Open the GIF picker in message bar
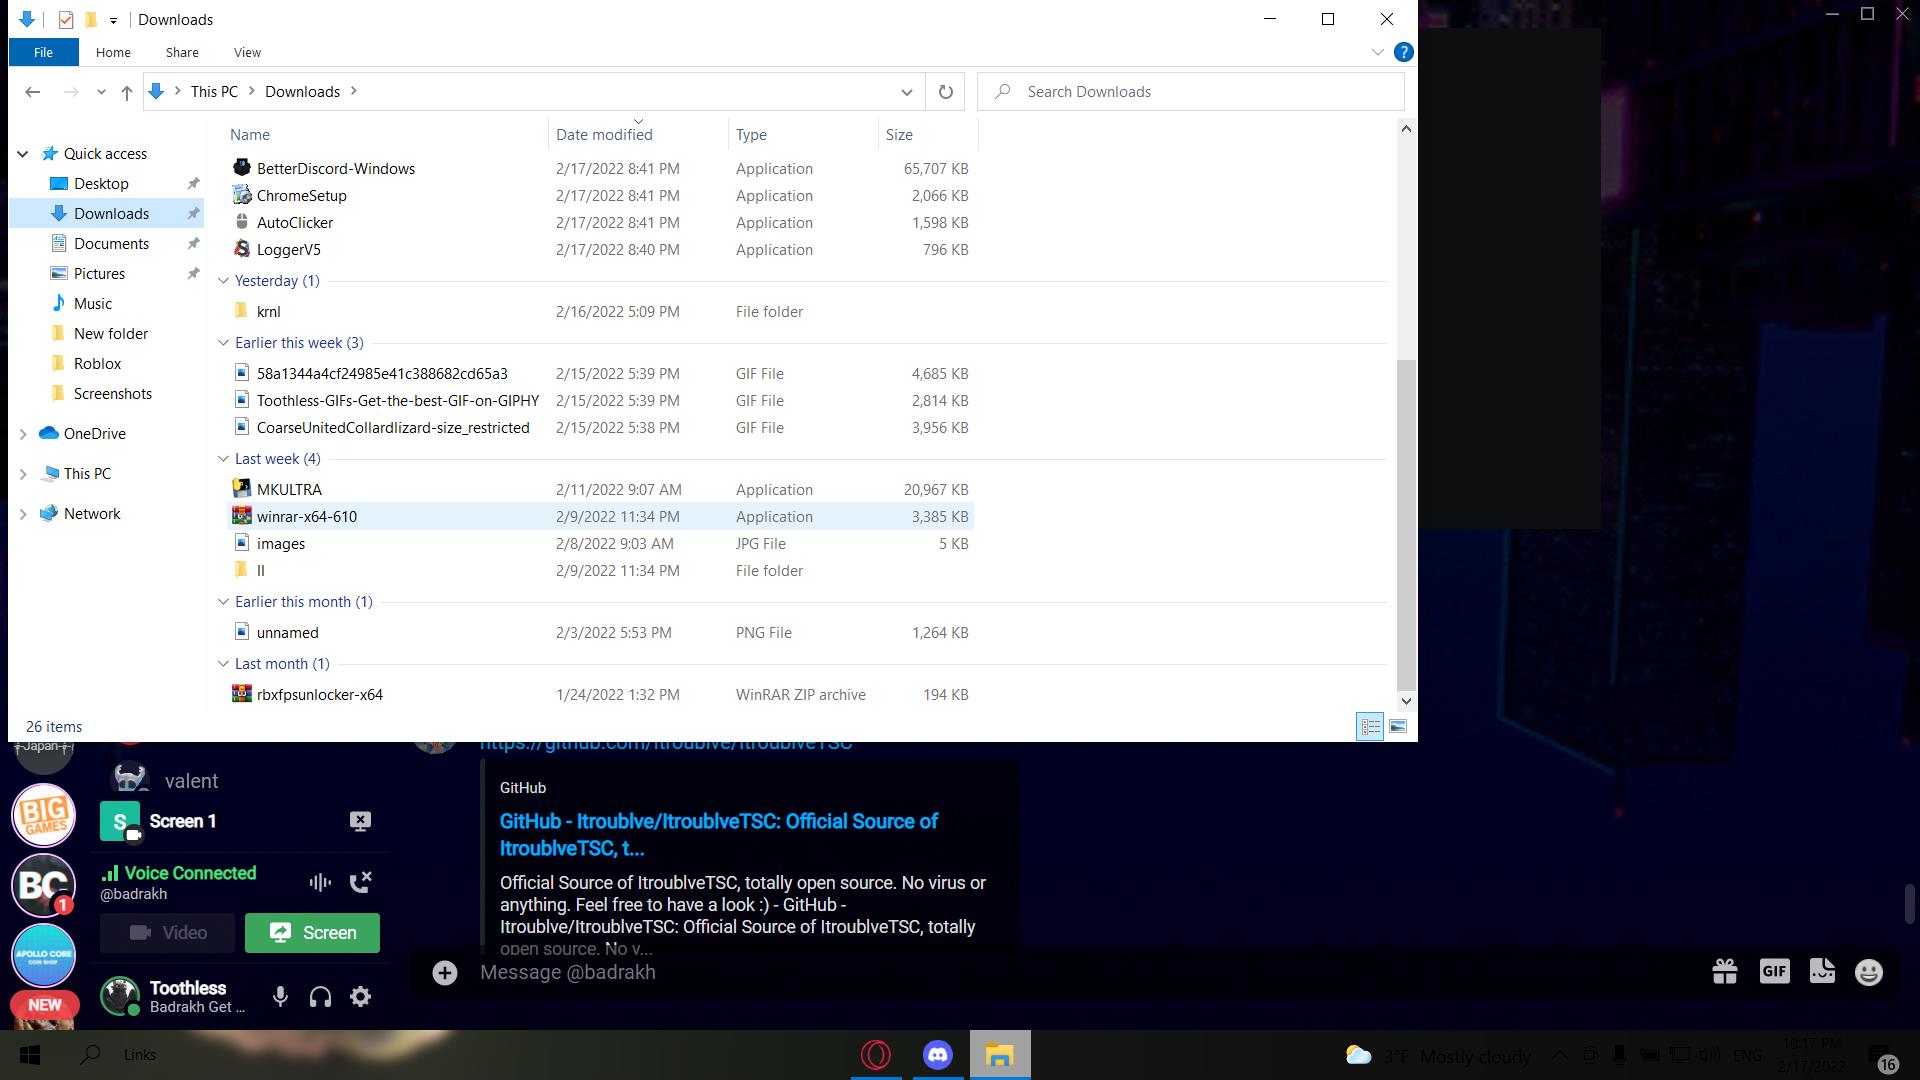1920x1080 pixels. click(1774, 972)
